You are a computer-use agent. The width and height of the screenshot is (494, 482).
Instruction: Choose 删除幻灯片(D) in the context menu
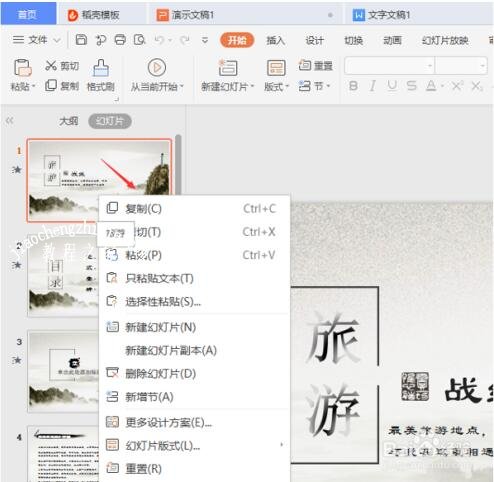click(x=194, y=374)
